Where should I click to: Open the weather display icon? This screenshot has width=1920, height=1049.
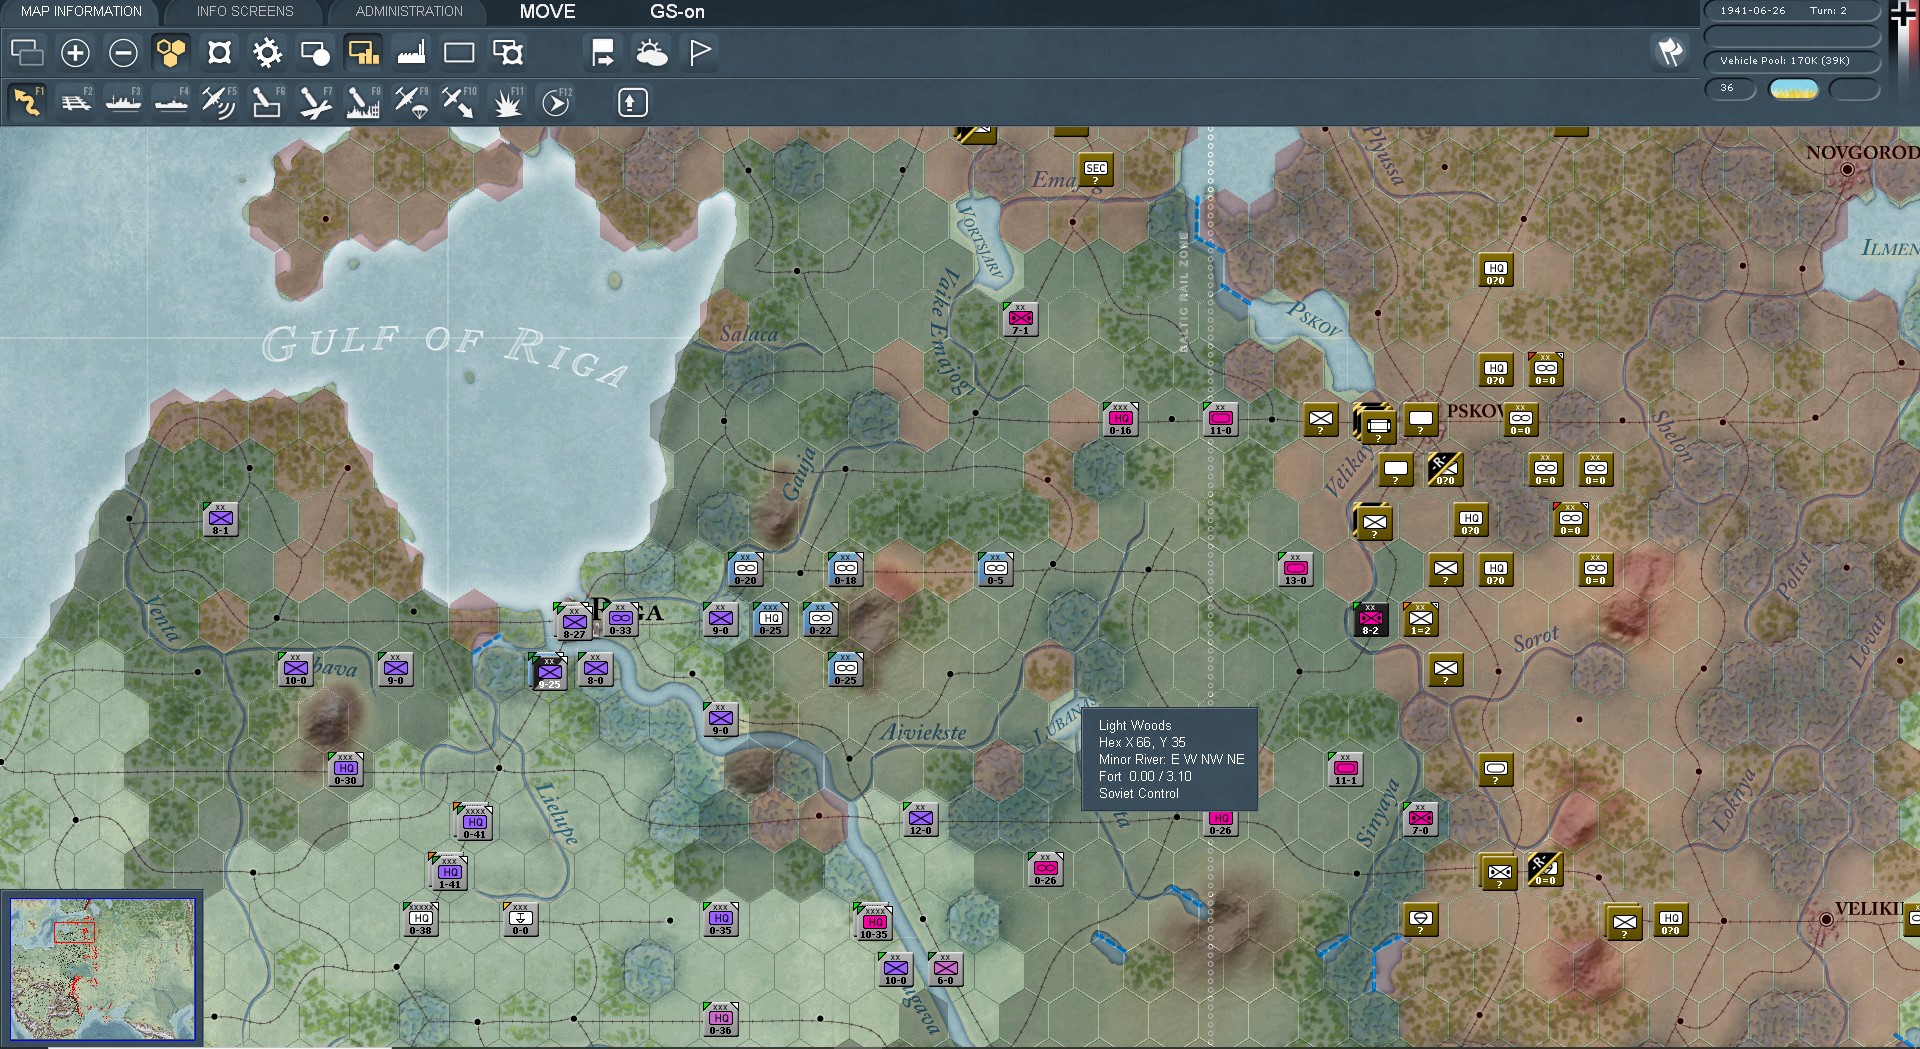[x=651, y=53]
